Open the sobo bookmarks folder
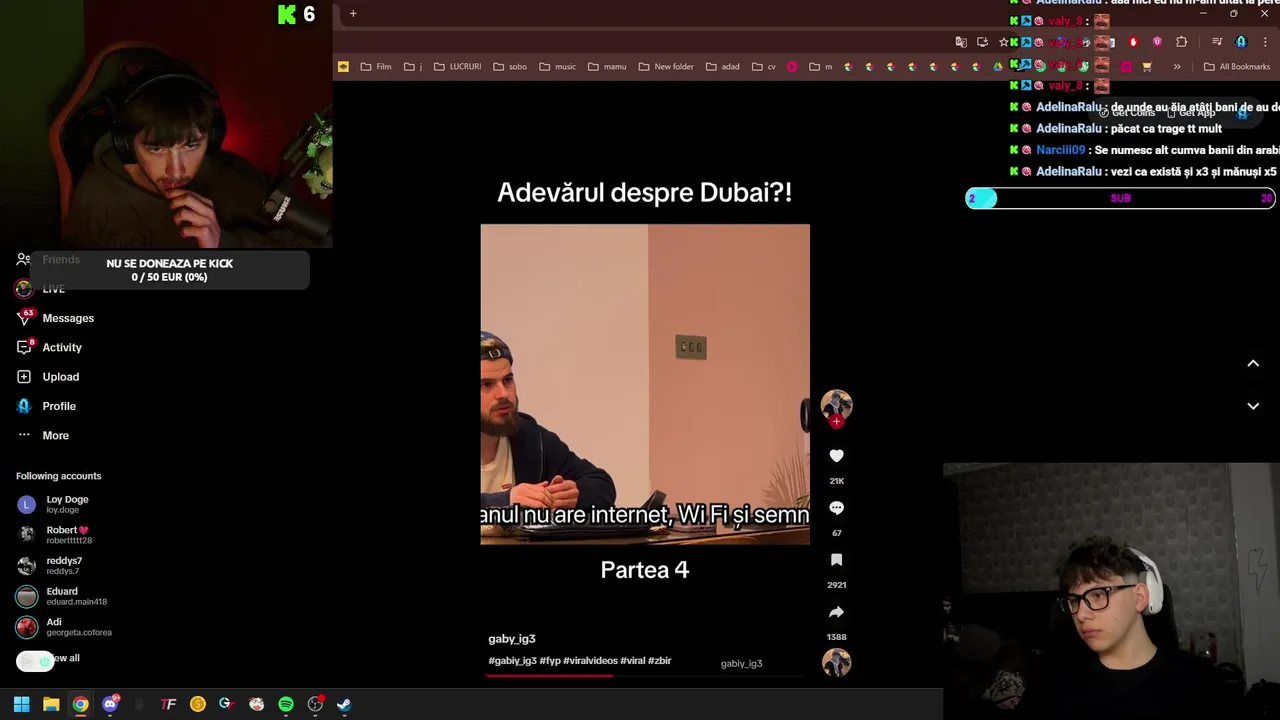 (510, 67)
